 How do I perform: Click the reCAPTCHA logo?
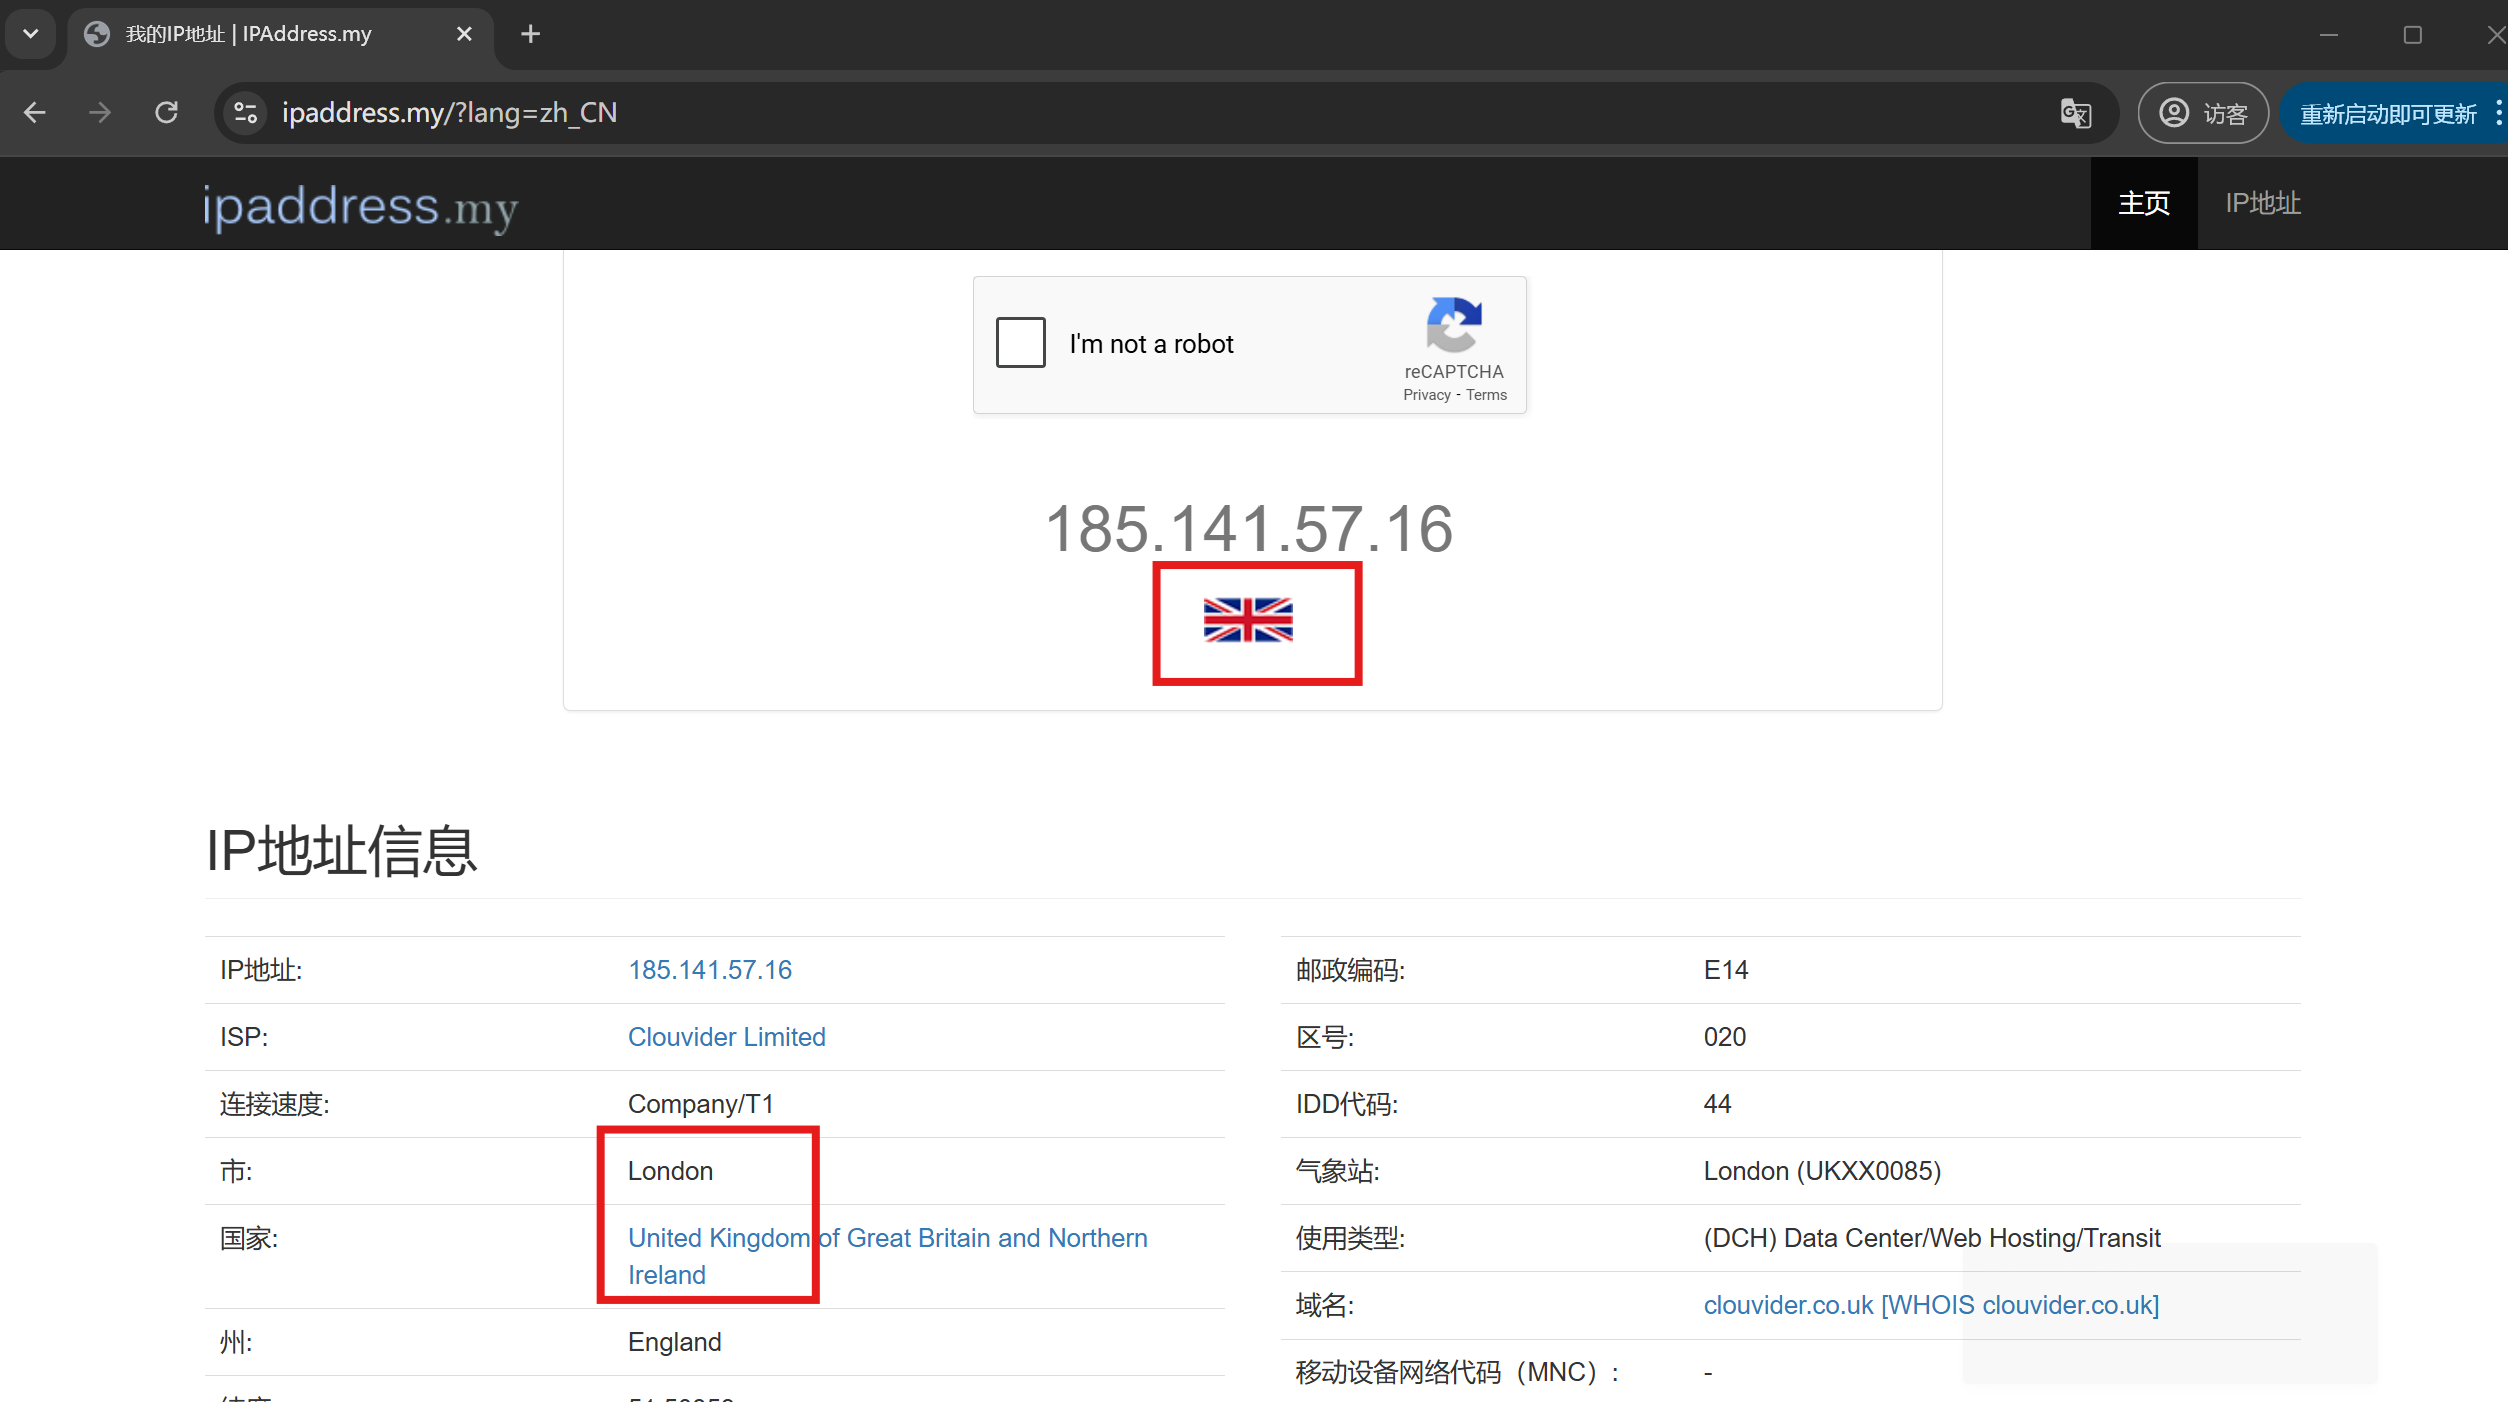click(1453, 324)
